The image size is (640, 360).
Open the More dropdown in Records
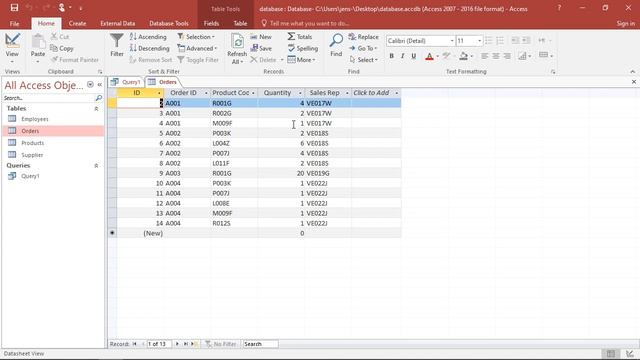(302, 60)
